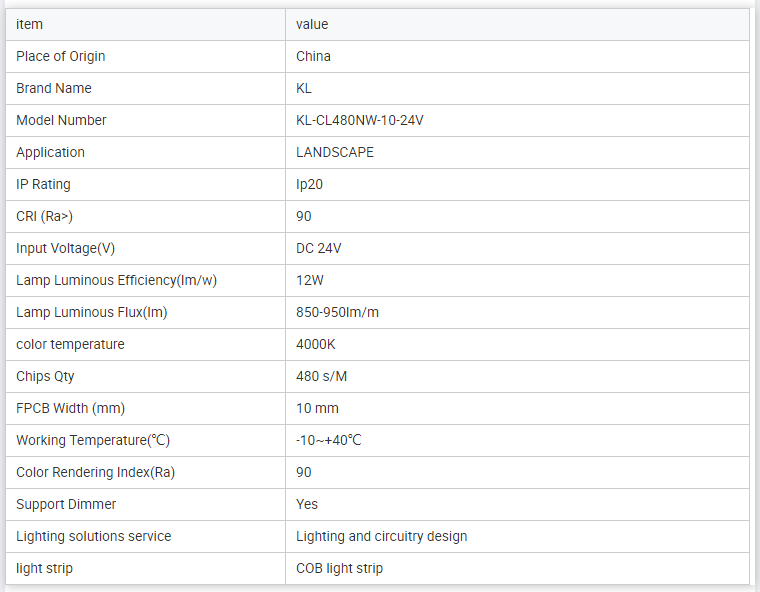Image resolution: width=760 pixels, height=592 pixels.
Task: Click the Lamp Luminous Efficiency(lm/w) label
Action: pyautogui.click(x=116, y=280)
